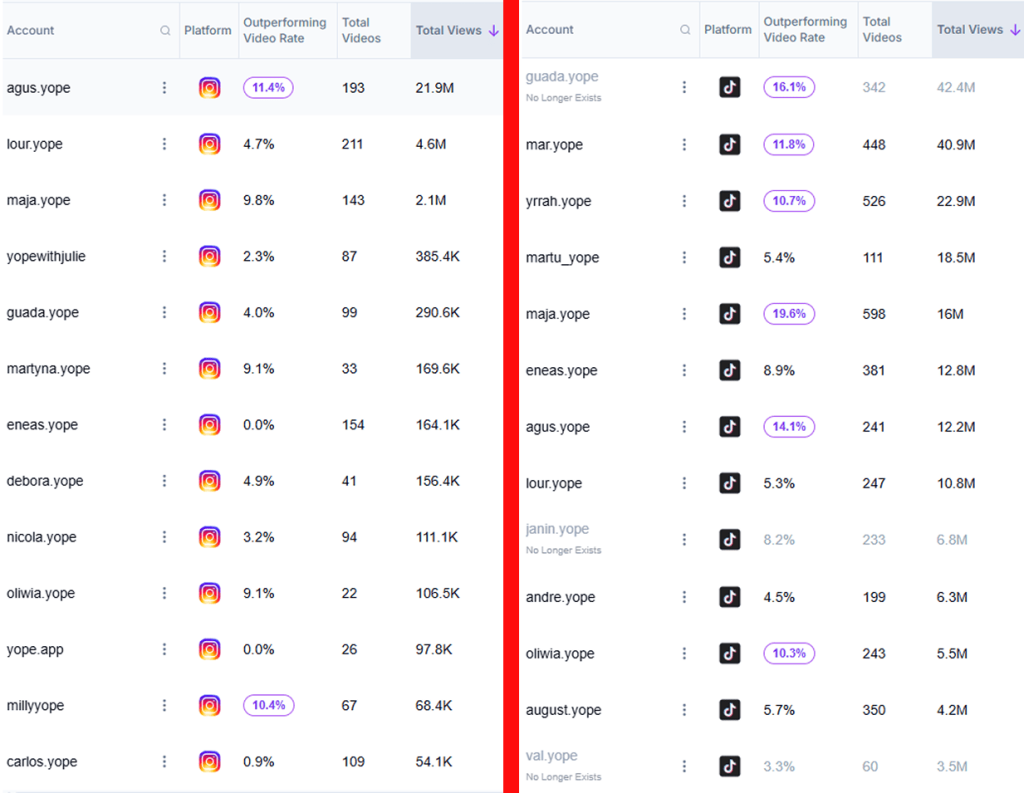
Task: Click the 11.4% outperforming badge for agus.yope
Action: [268, 88]
